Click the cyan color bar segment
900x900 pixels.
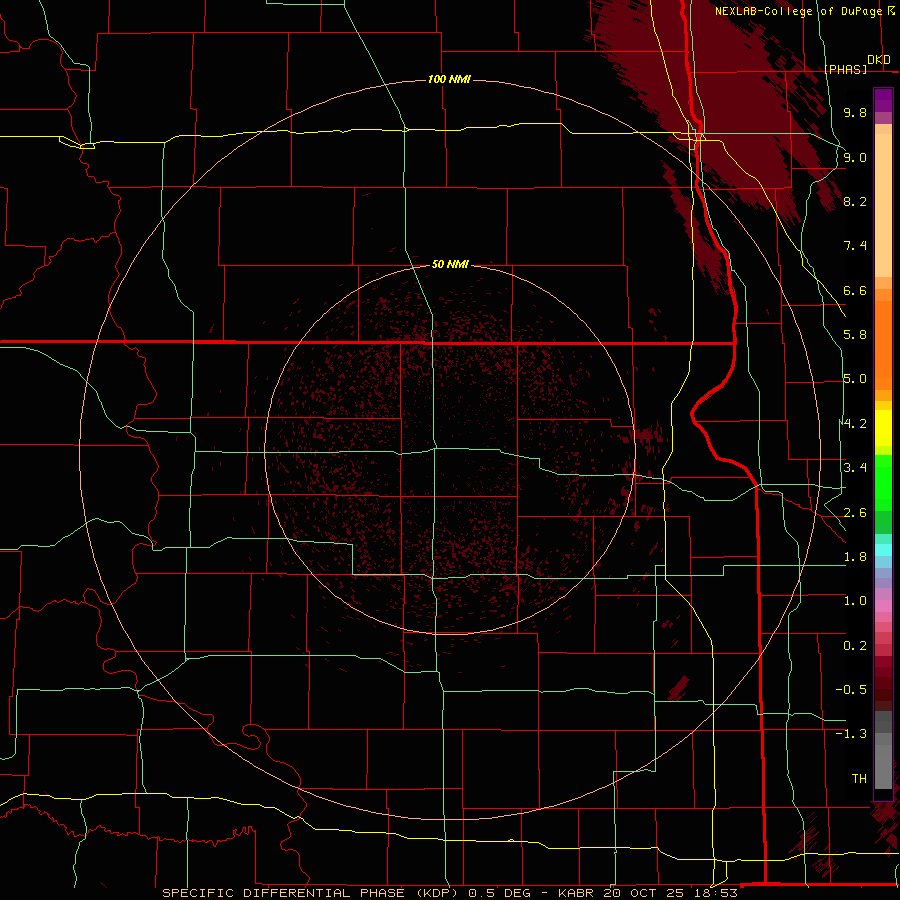point(883,550)
